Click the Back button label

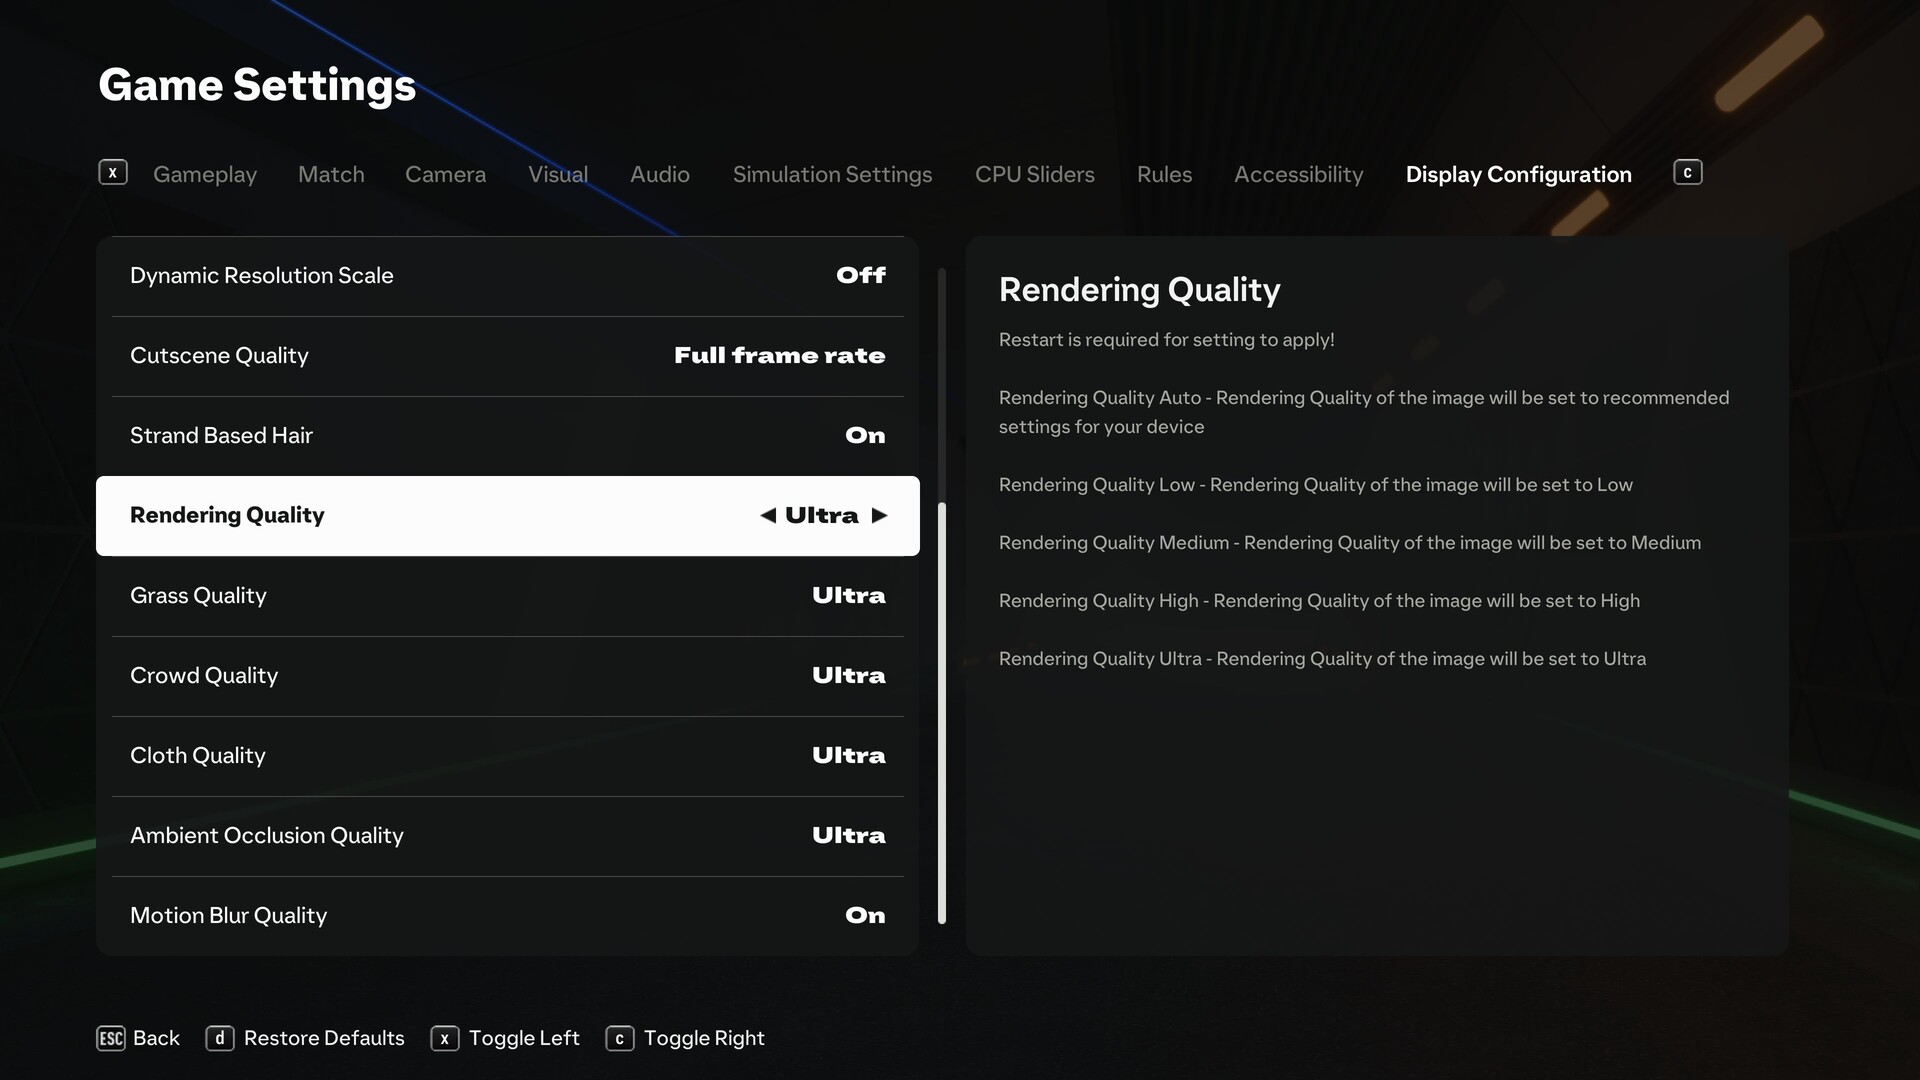pyautogui.click(x=156, y=1038)
